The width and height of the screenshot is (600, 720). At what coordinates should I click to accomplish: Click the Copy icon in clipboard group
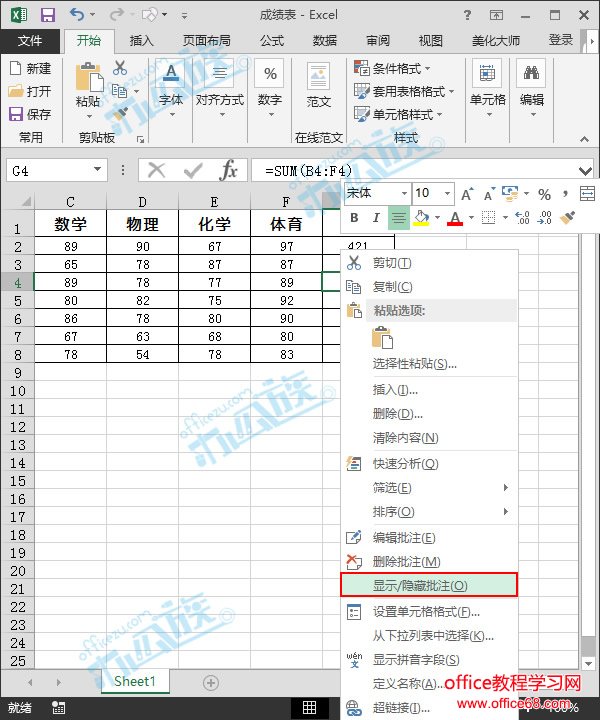(119, 90)
